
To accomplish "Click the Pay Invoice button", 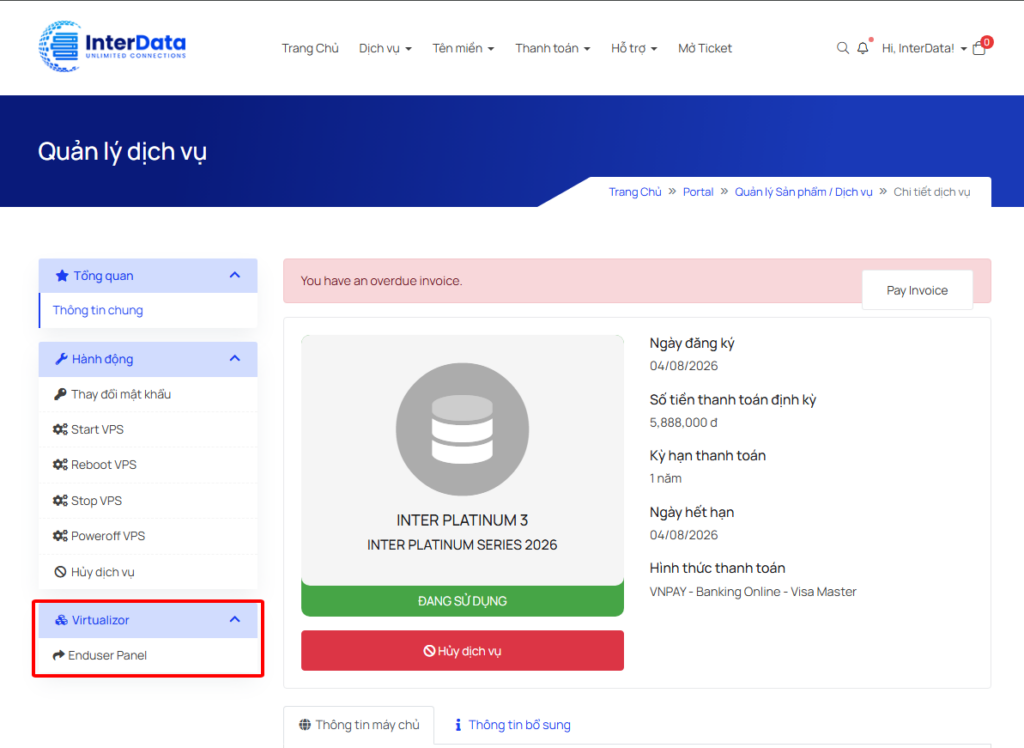I will tap(917, 290).
